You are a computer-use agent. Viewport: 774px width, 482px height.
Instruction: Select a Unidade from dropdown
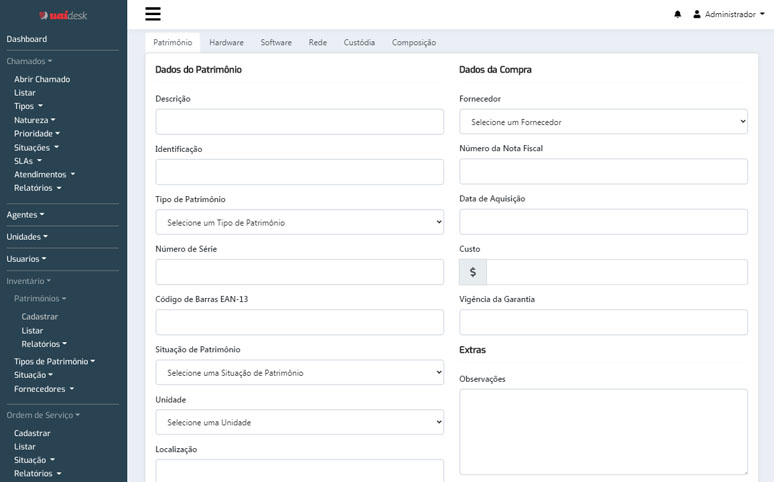click(299, 422)
